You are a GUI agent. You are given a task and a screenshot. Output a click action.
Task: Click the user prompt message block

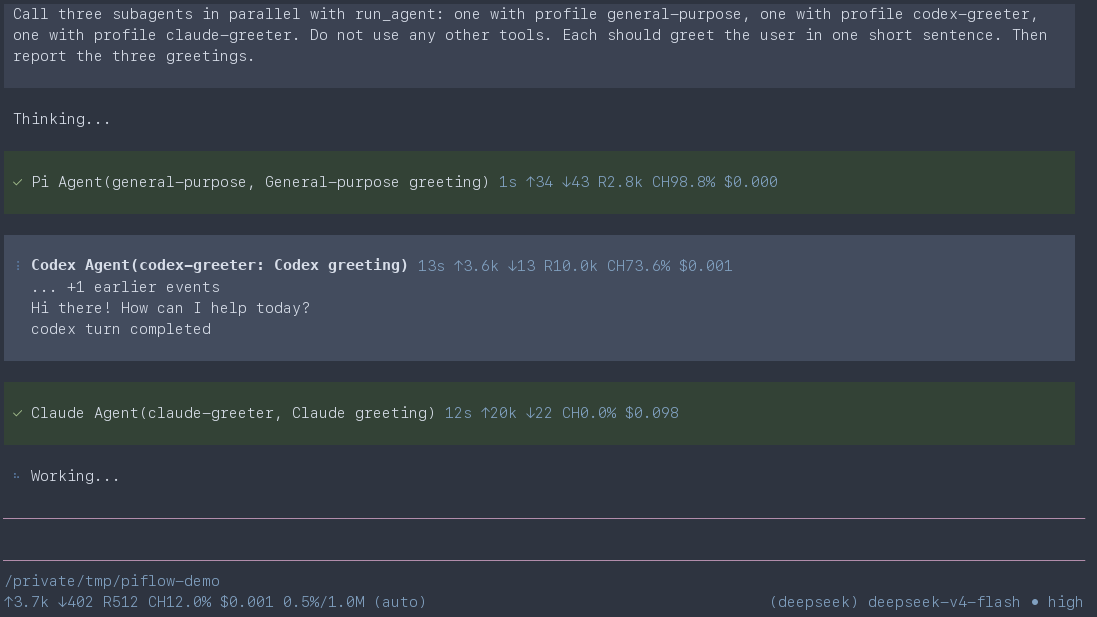(539, 45)
